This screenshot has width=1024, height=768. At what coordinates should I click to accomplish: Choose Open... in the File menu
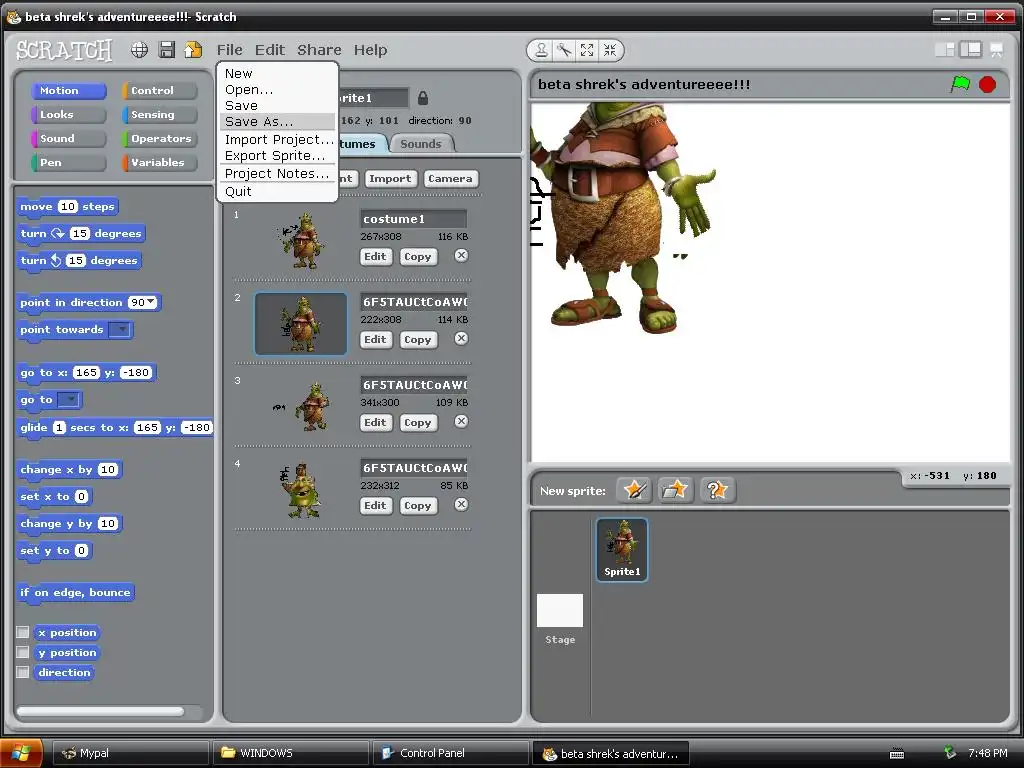278,89
